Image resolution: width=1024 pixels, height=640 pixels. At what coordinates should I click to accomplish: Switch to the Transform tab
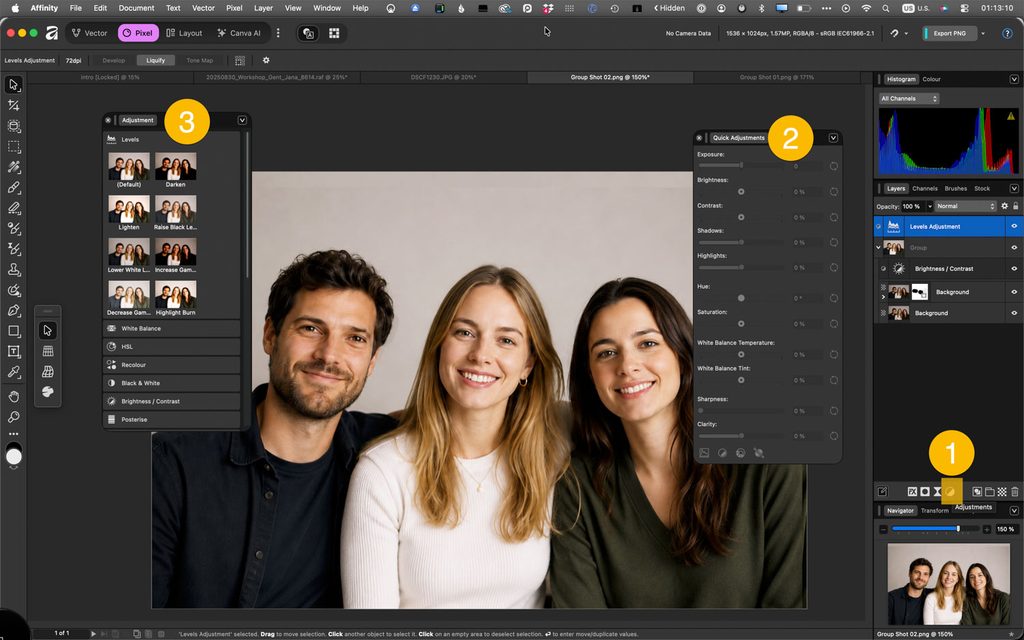(x=935, y=511)
